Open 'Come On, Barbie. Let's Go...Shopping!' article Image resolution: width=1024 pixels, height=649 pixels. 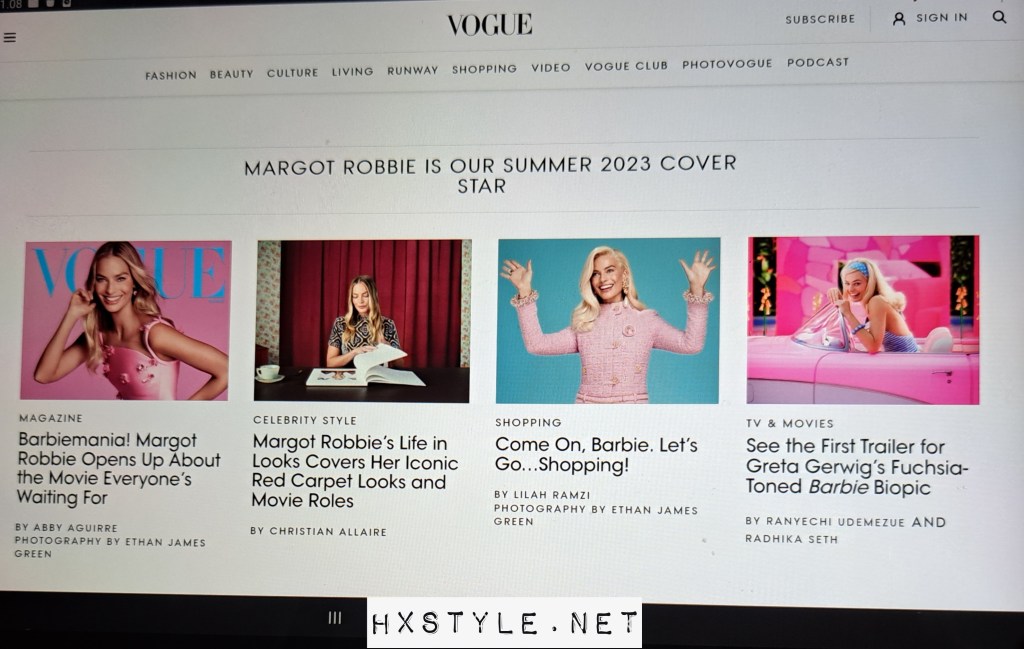[x=596, y=454]
